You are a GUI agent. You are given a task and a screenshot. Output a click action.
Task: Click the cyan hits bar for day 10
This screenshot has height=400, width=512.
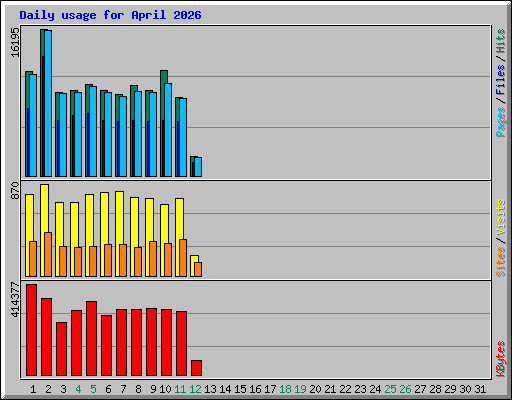click(x=168, y=130)
